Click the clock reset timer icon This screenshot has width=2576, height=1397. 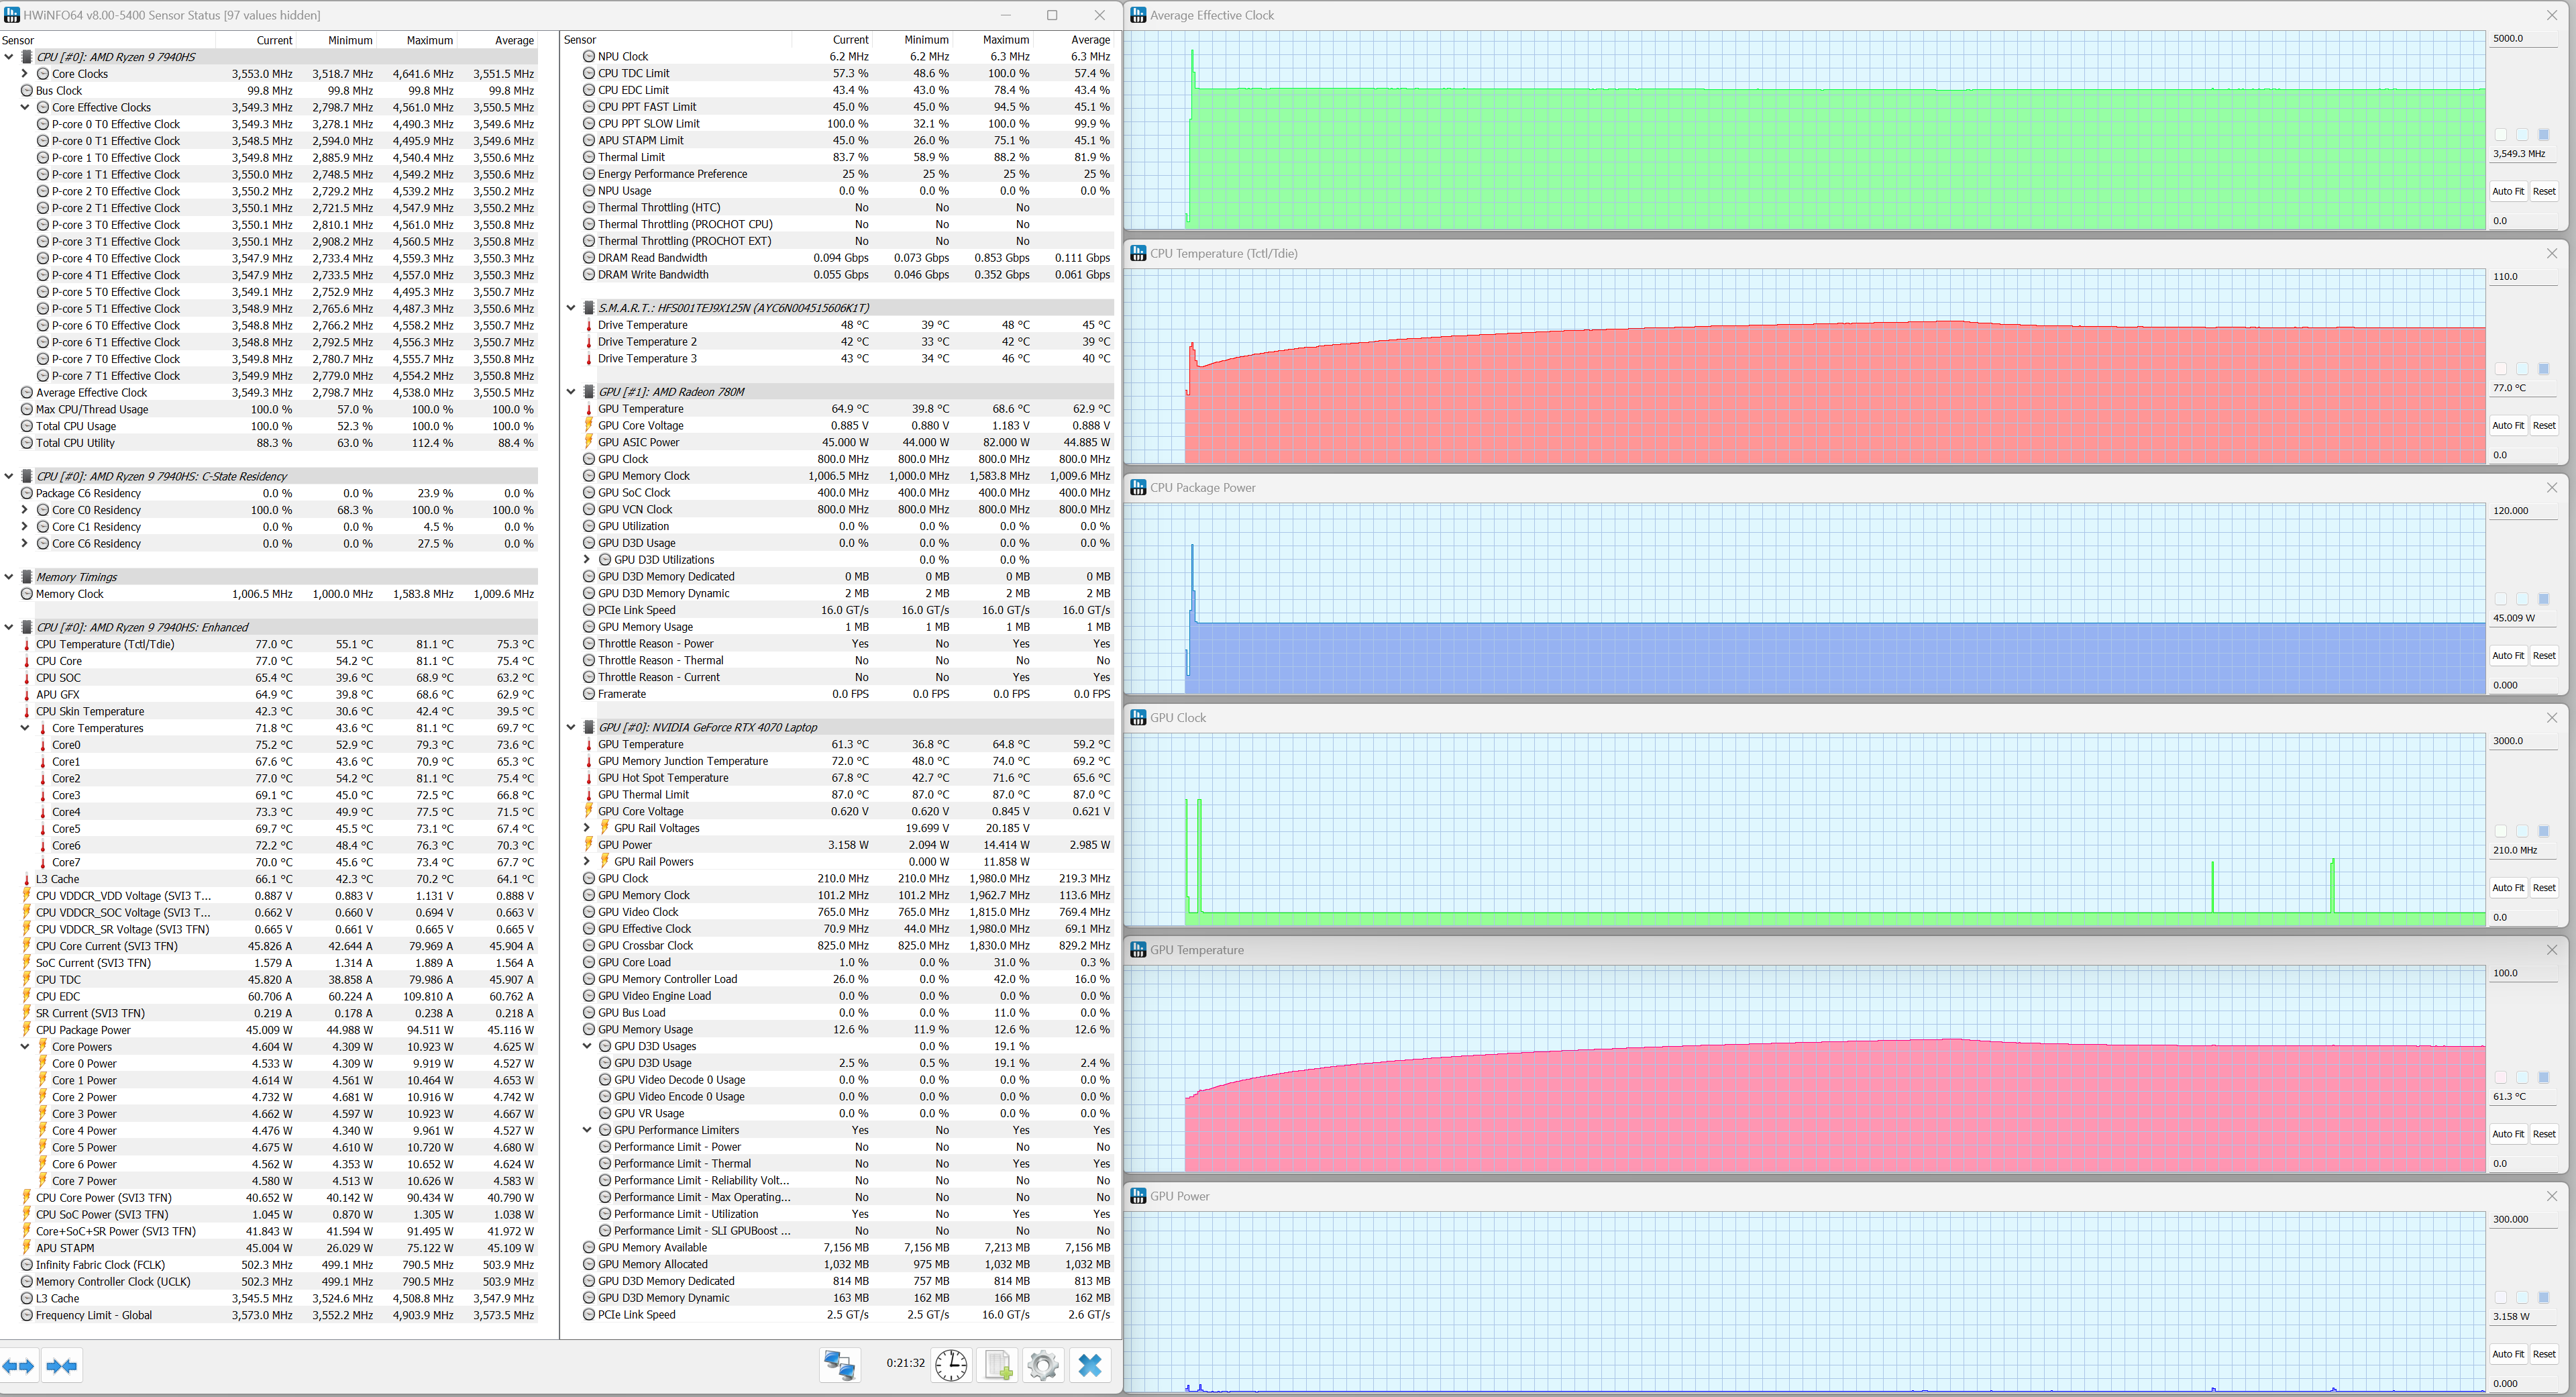[950, 1365]
